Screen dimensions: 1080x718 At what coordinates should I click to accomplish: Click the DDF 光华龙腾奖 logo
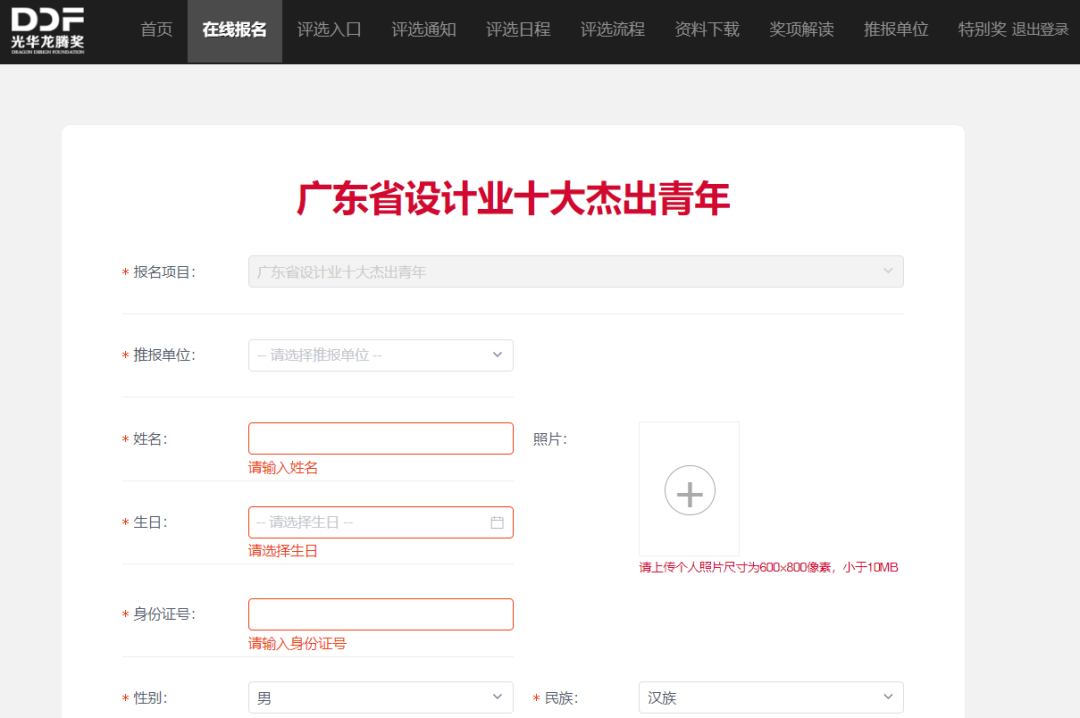coord(48,31)
